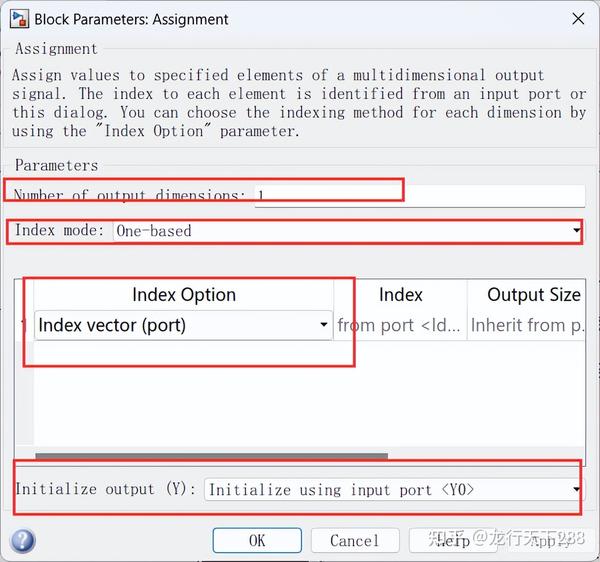Click the dropdown arrow beside One-based
600x562 pixels.
576,231
